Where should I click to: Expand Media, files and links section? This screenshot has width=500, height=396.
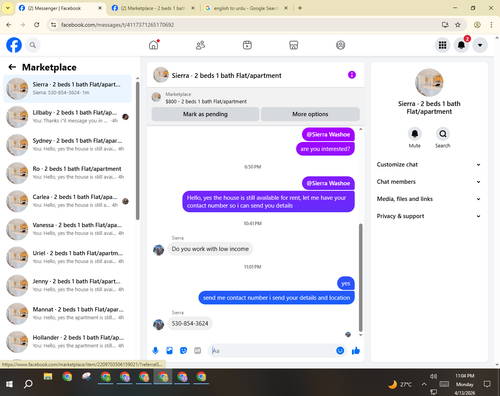tap(429, 199)
